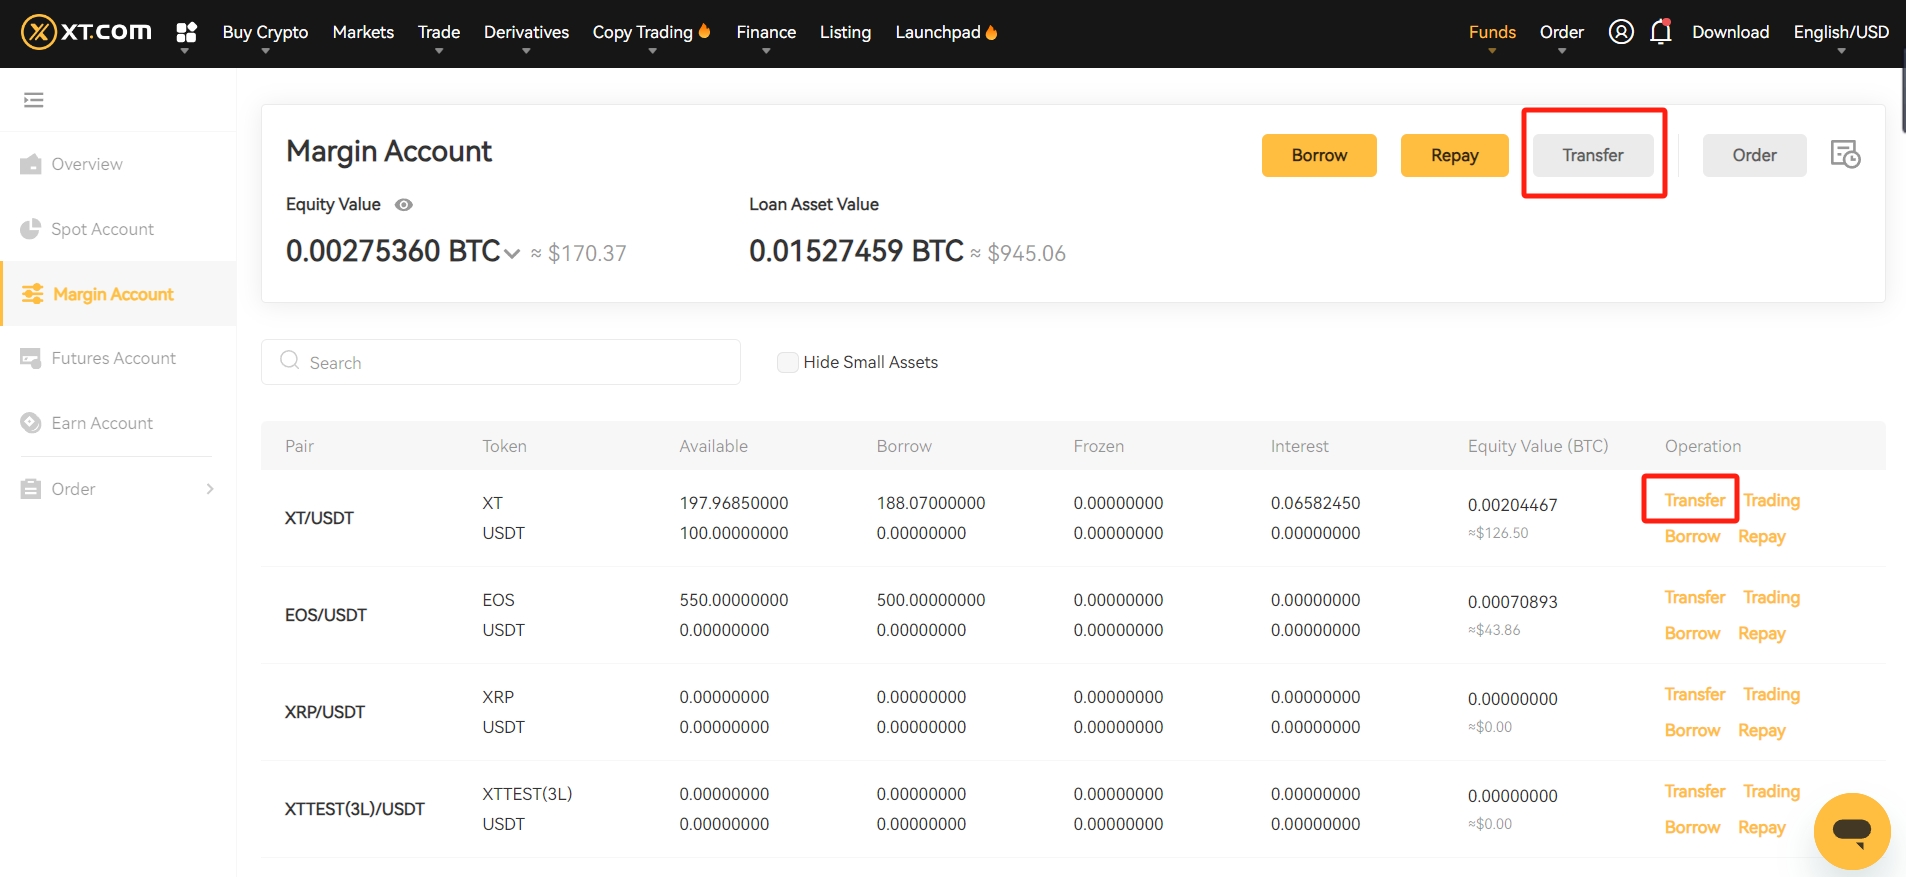Click the gray Order button

(x=1754, y=155)
